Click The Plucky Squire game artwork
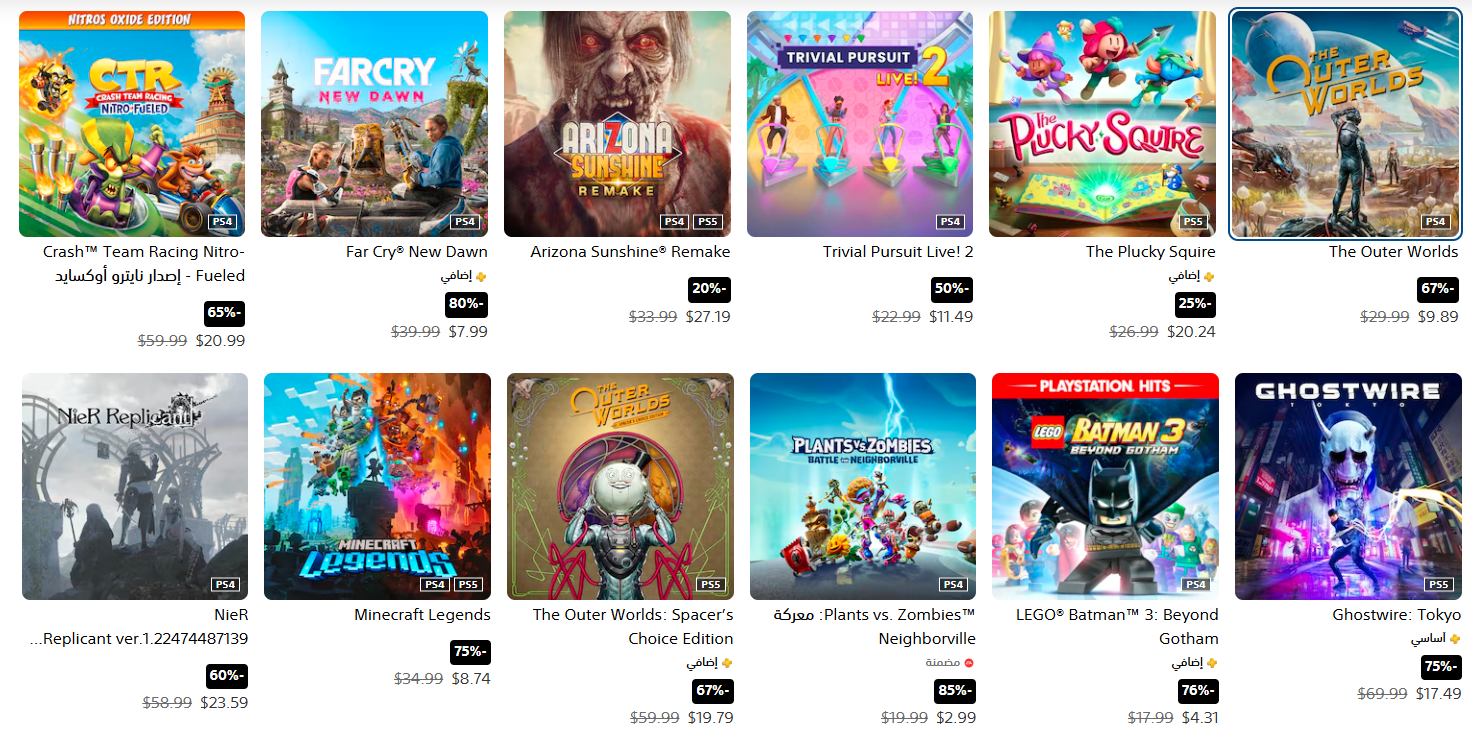 tap(1103, 124)
